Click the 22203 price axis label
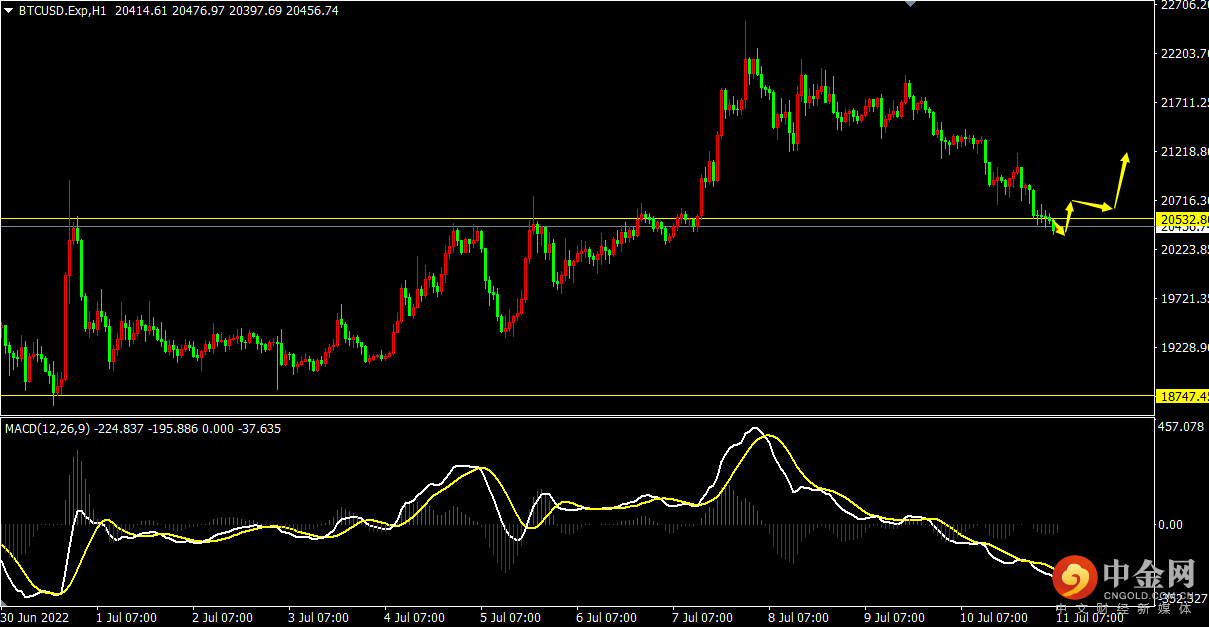The height and width of the screenshot is (627, 1209). (1184, 54)
